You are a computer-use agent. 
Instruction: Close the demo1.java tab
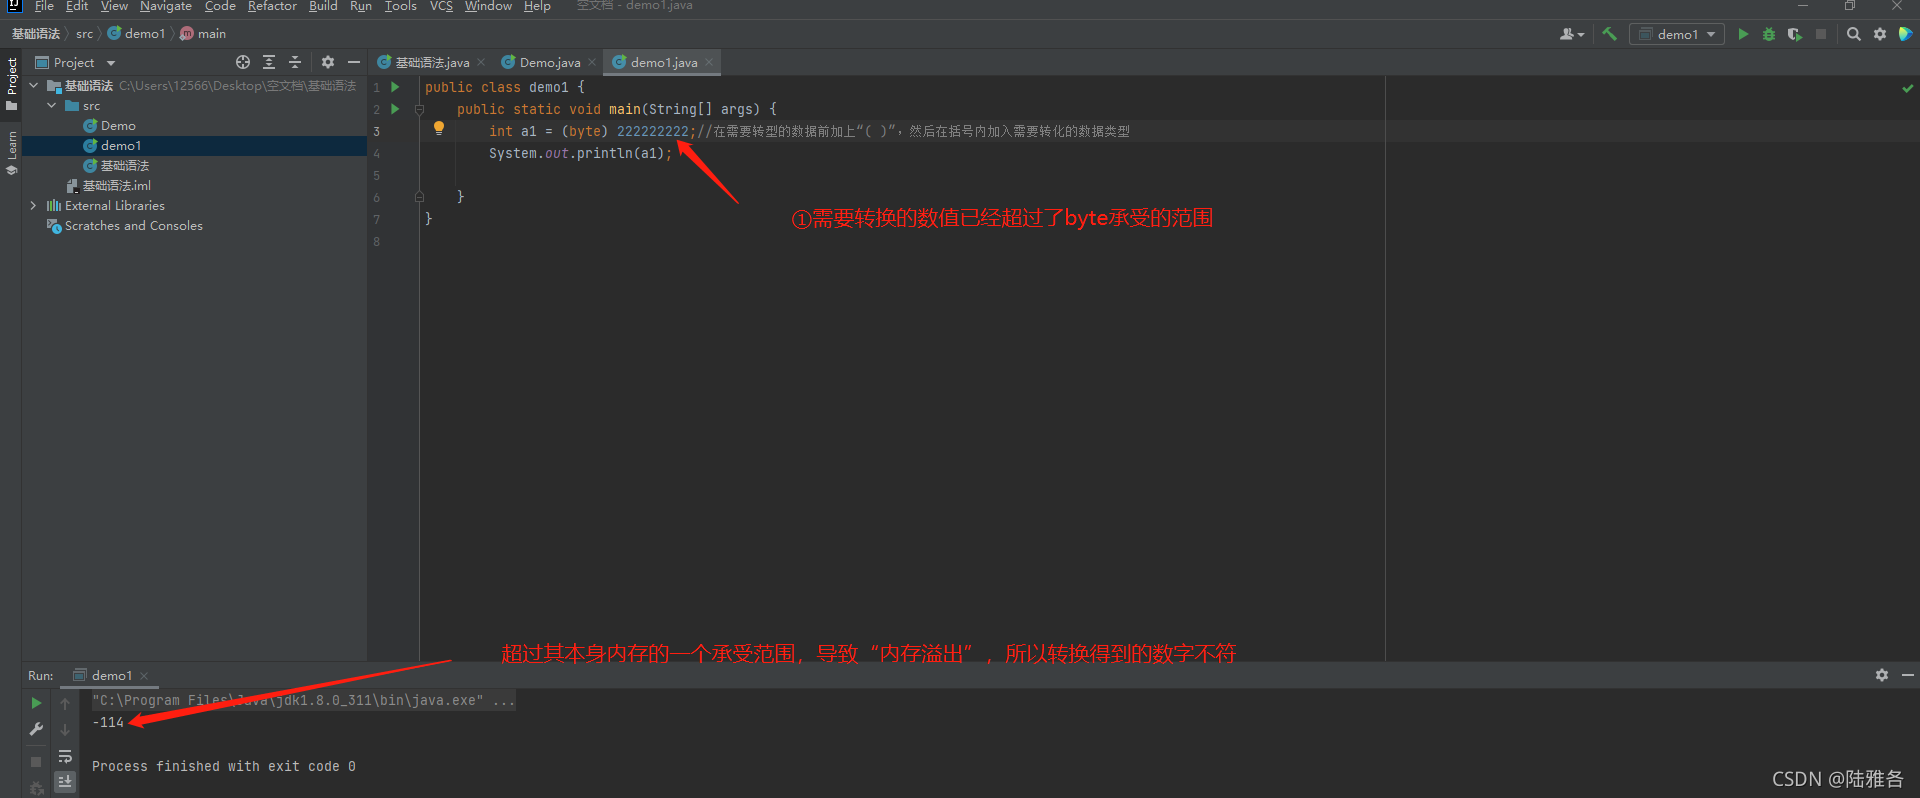(x=709, y=62)
